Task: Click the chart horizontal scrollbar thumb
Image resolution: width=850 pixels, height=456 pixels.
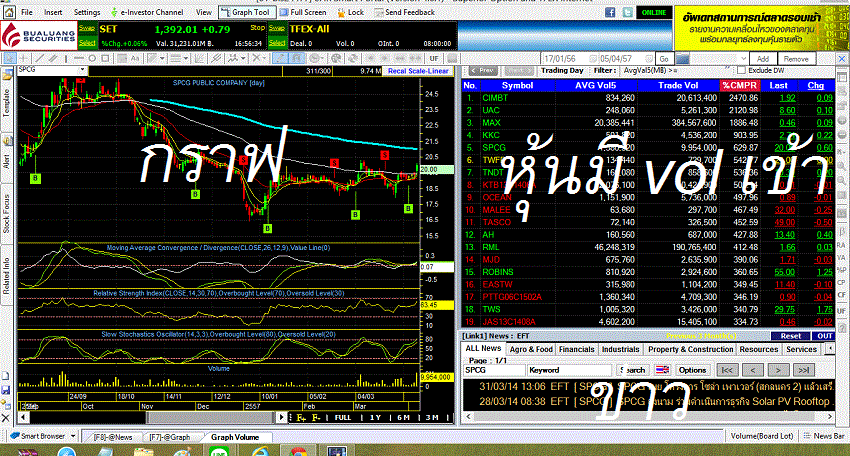Action: pyautogui.click(x=211, y=418)
